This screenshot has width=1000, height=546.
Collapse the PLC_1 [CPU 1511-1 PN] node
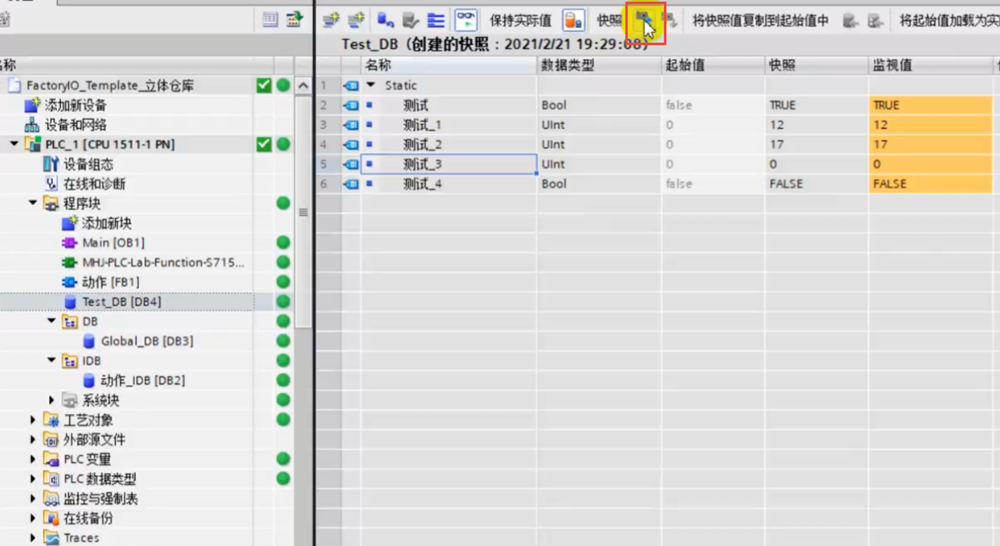(14, 145)
